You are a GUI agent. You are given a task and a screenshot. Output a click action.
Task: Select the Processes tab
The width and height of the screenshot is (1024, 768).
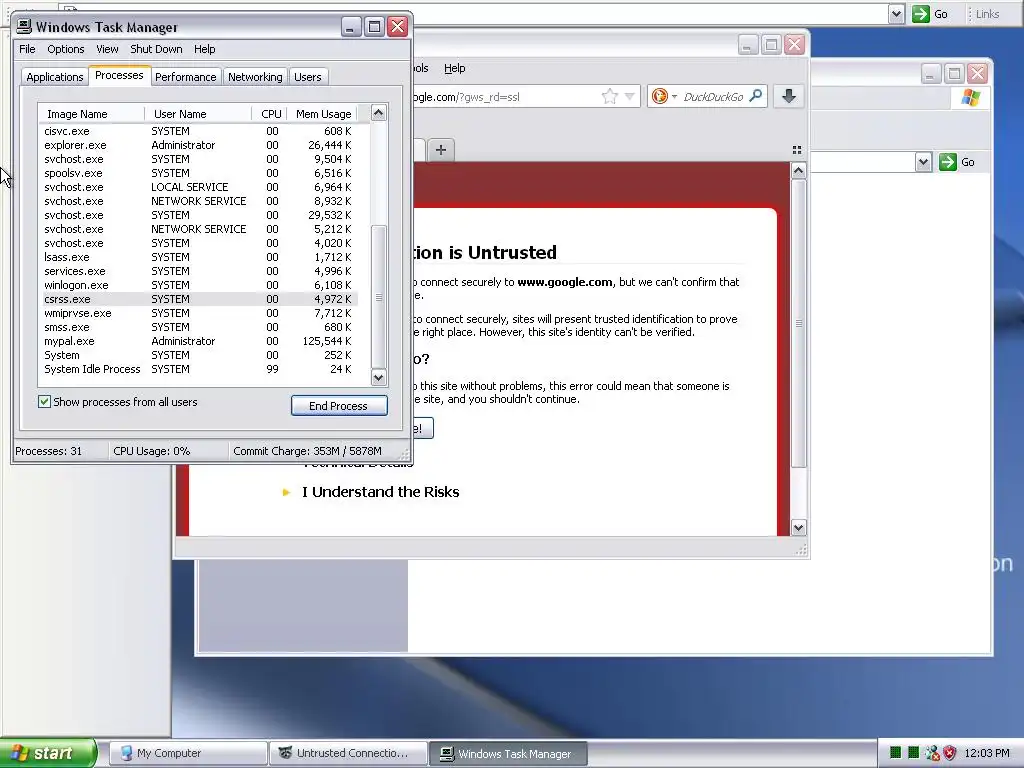[x=119, y=75]
